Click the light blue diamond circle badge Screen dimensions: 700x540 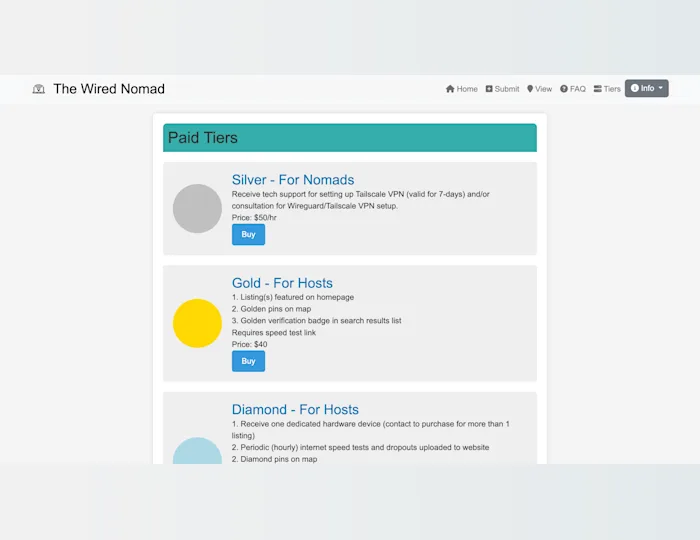[x=197, y=451]
